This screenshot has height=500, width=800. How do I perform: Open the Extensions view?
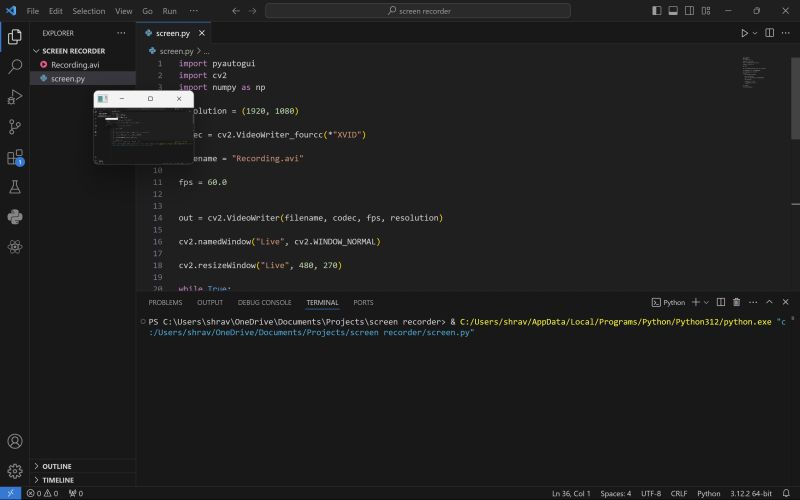(x=15, y=157)
